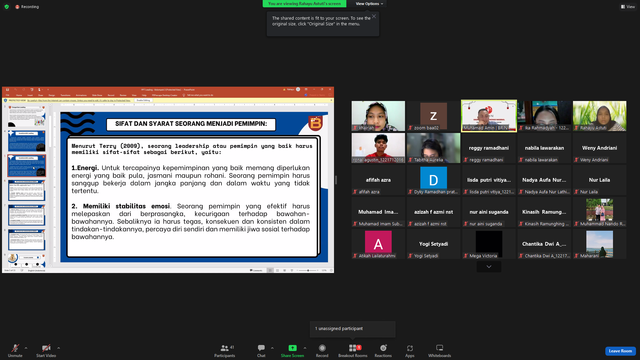Click Enable Editing in the Protected View bar
This screenshot has width=640, height=360.
[x=143, y=100]
